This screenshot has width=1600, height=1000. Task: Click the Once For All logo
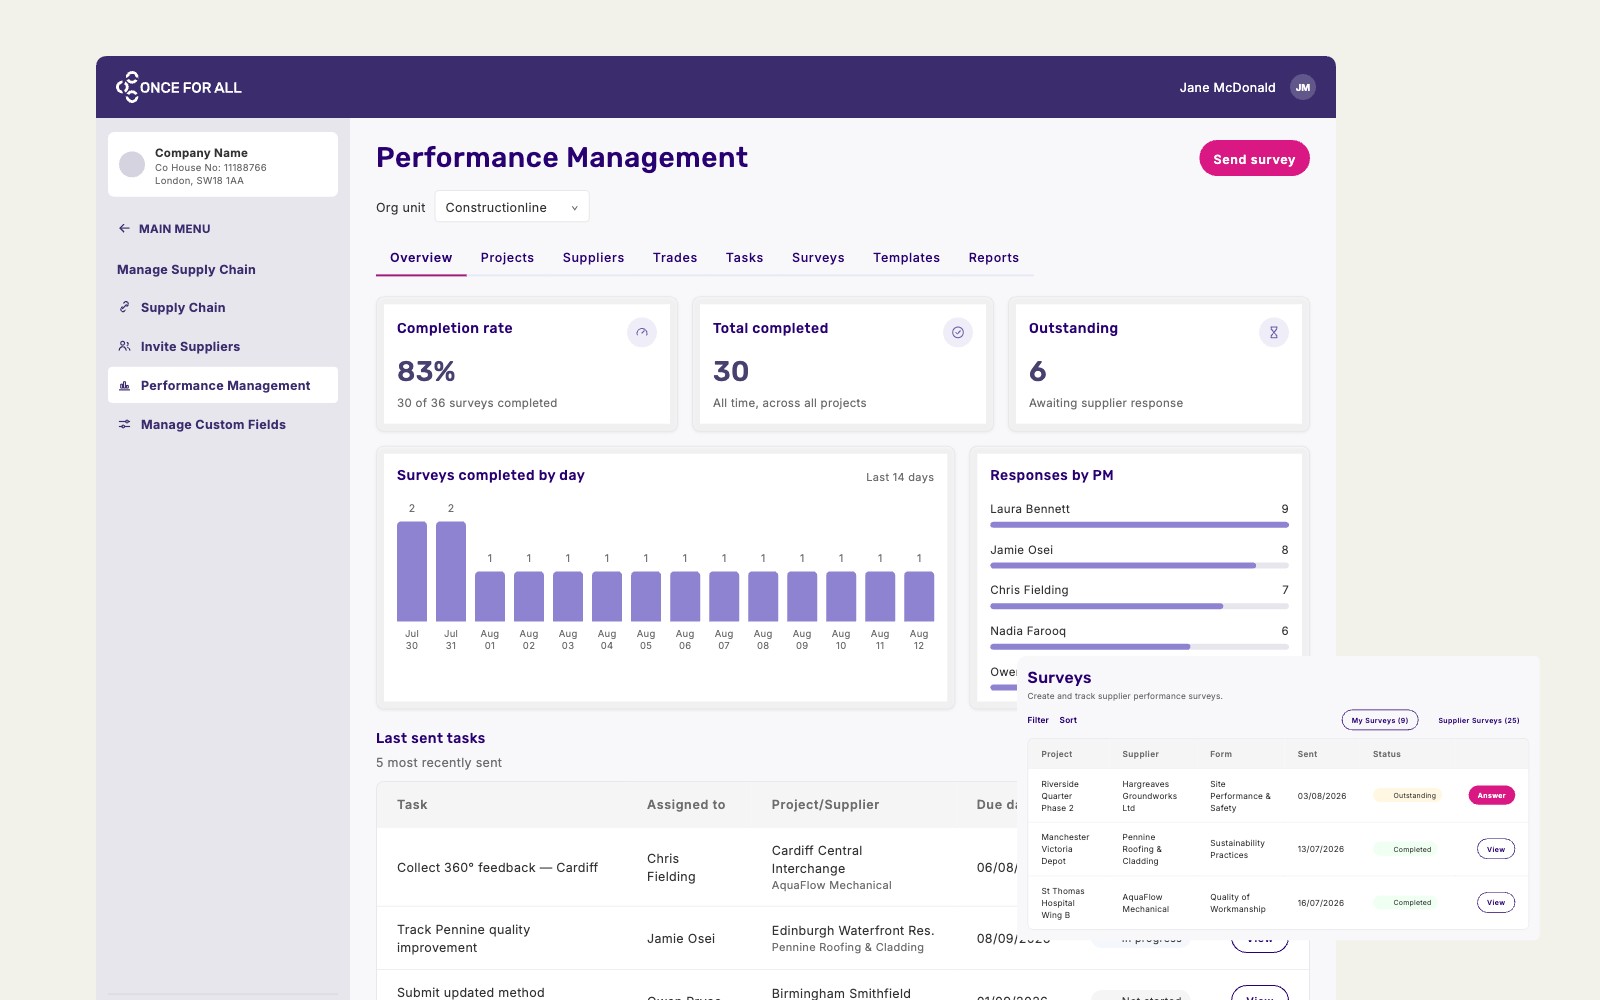tap(179, 87)
